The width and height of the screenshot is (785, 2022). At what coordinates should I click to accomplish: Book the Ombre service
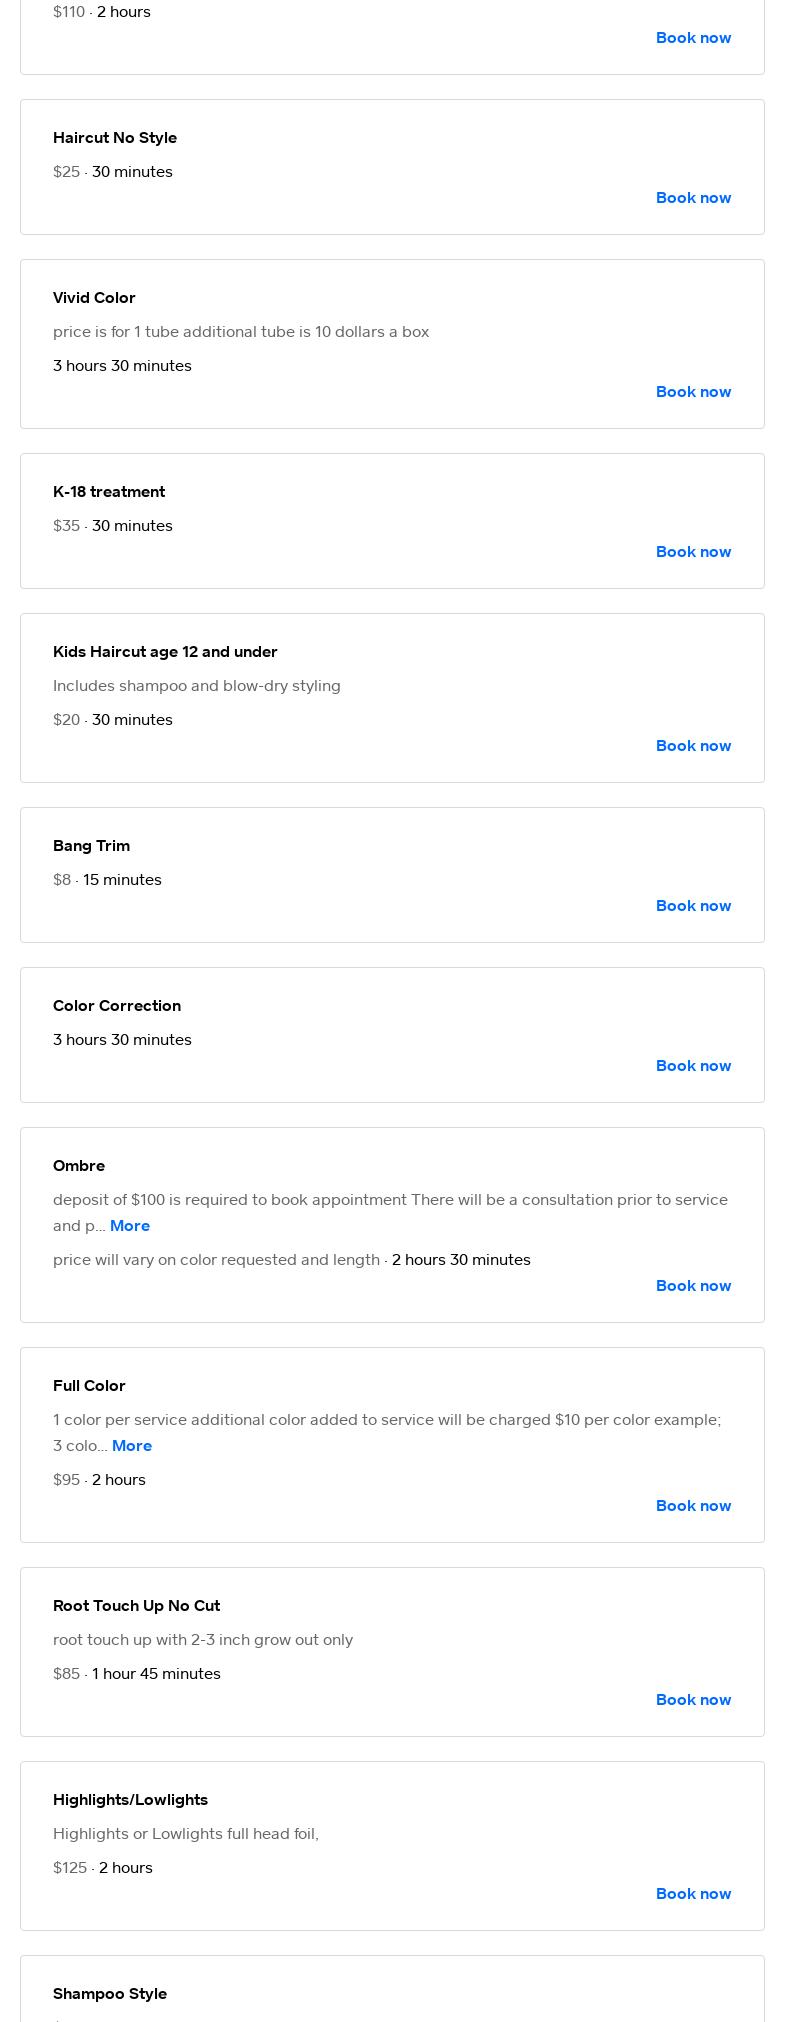click(693, 1286)
